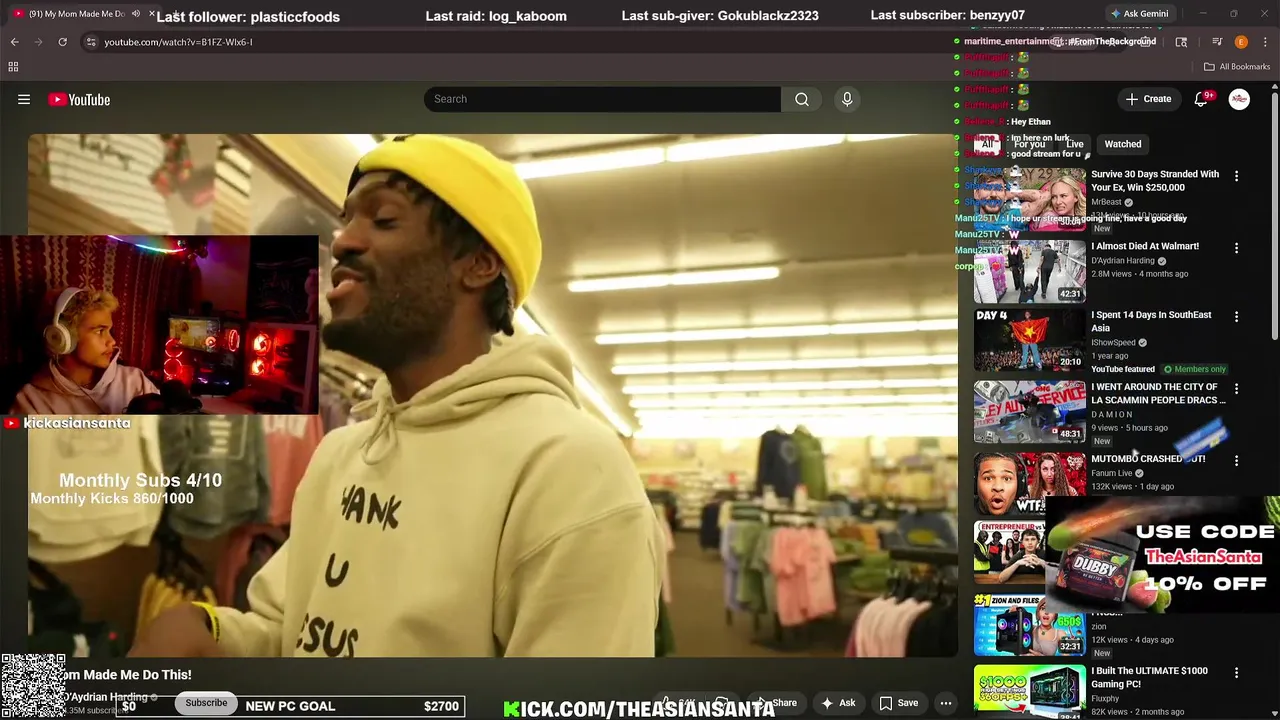Open options for Survive 30 Days Stranded video
Viewport: 1280px width, 720px height.
tap(1236, 176)
